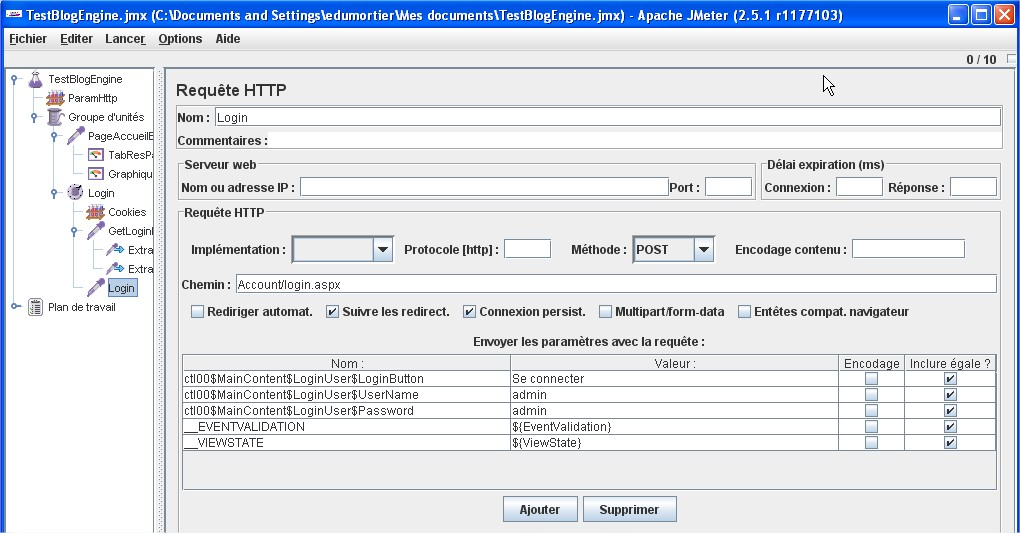The height and width of the screenshot is (533, 1020).
Task: Click the TestBlogEngine flask icon
Action: (x=35, y=79)
